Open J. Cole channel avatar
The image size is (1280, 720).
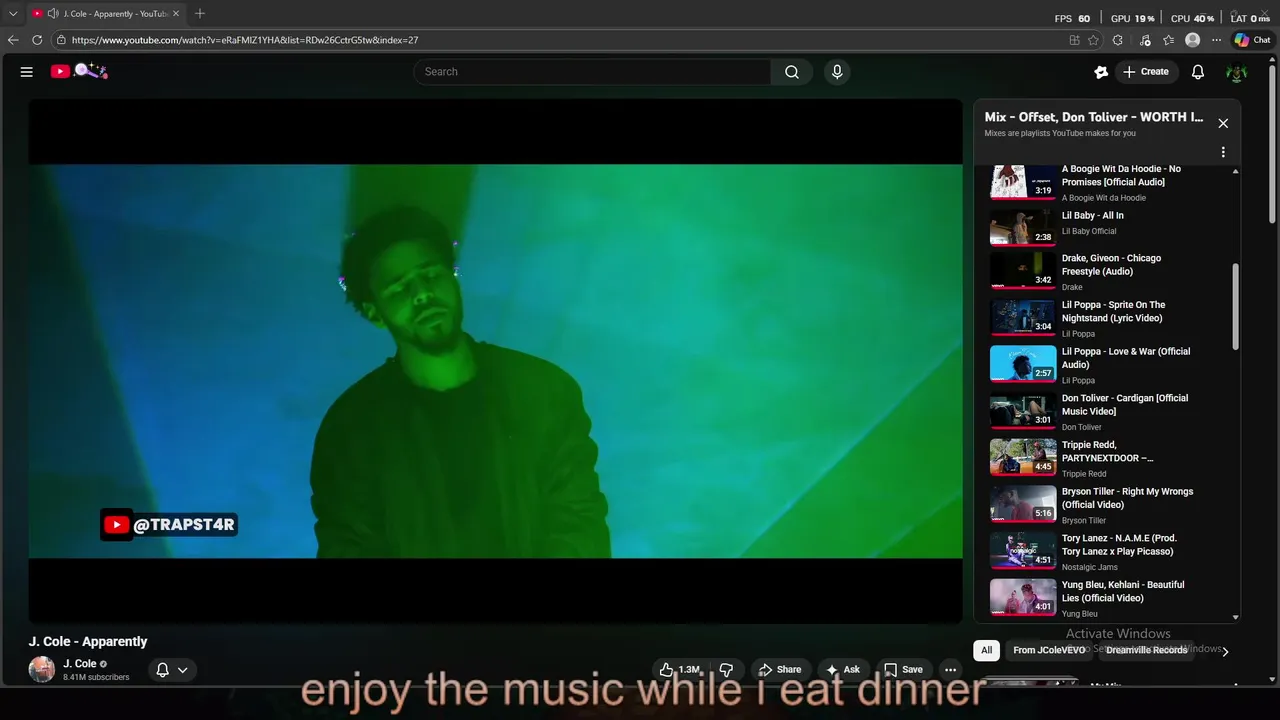point(42,669)
